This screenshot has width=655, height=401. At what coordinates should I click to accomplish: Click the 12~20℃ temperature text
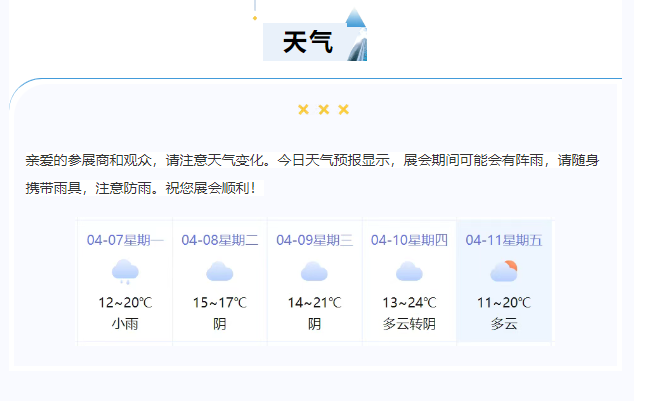(x=125, y=303)
